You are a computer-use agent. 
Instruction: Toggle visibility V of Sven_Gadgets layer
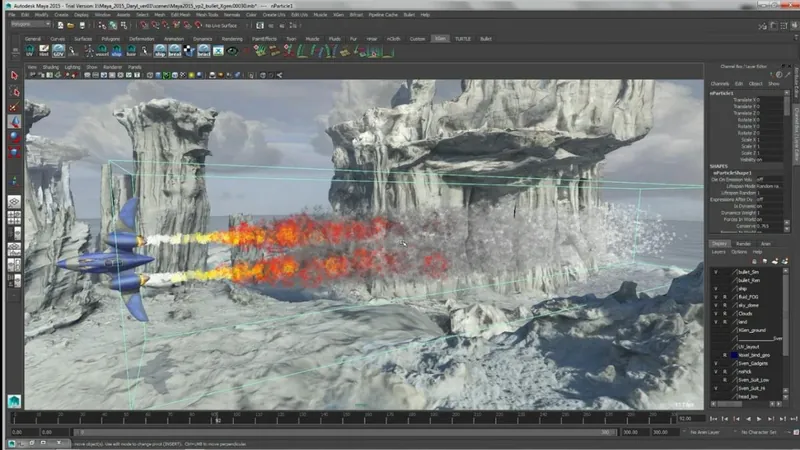click(x=716, y=364)
